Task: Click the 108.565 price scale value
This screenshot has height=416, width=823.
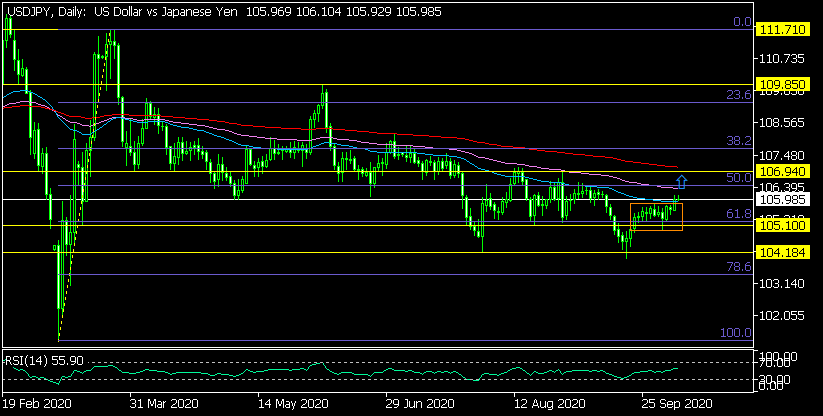Action: pyautogui.click(x=783, y=123)
